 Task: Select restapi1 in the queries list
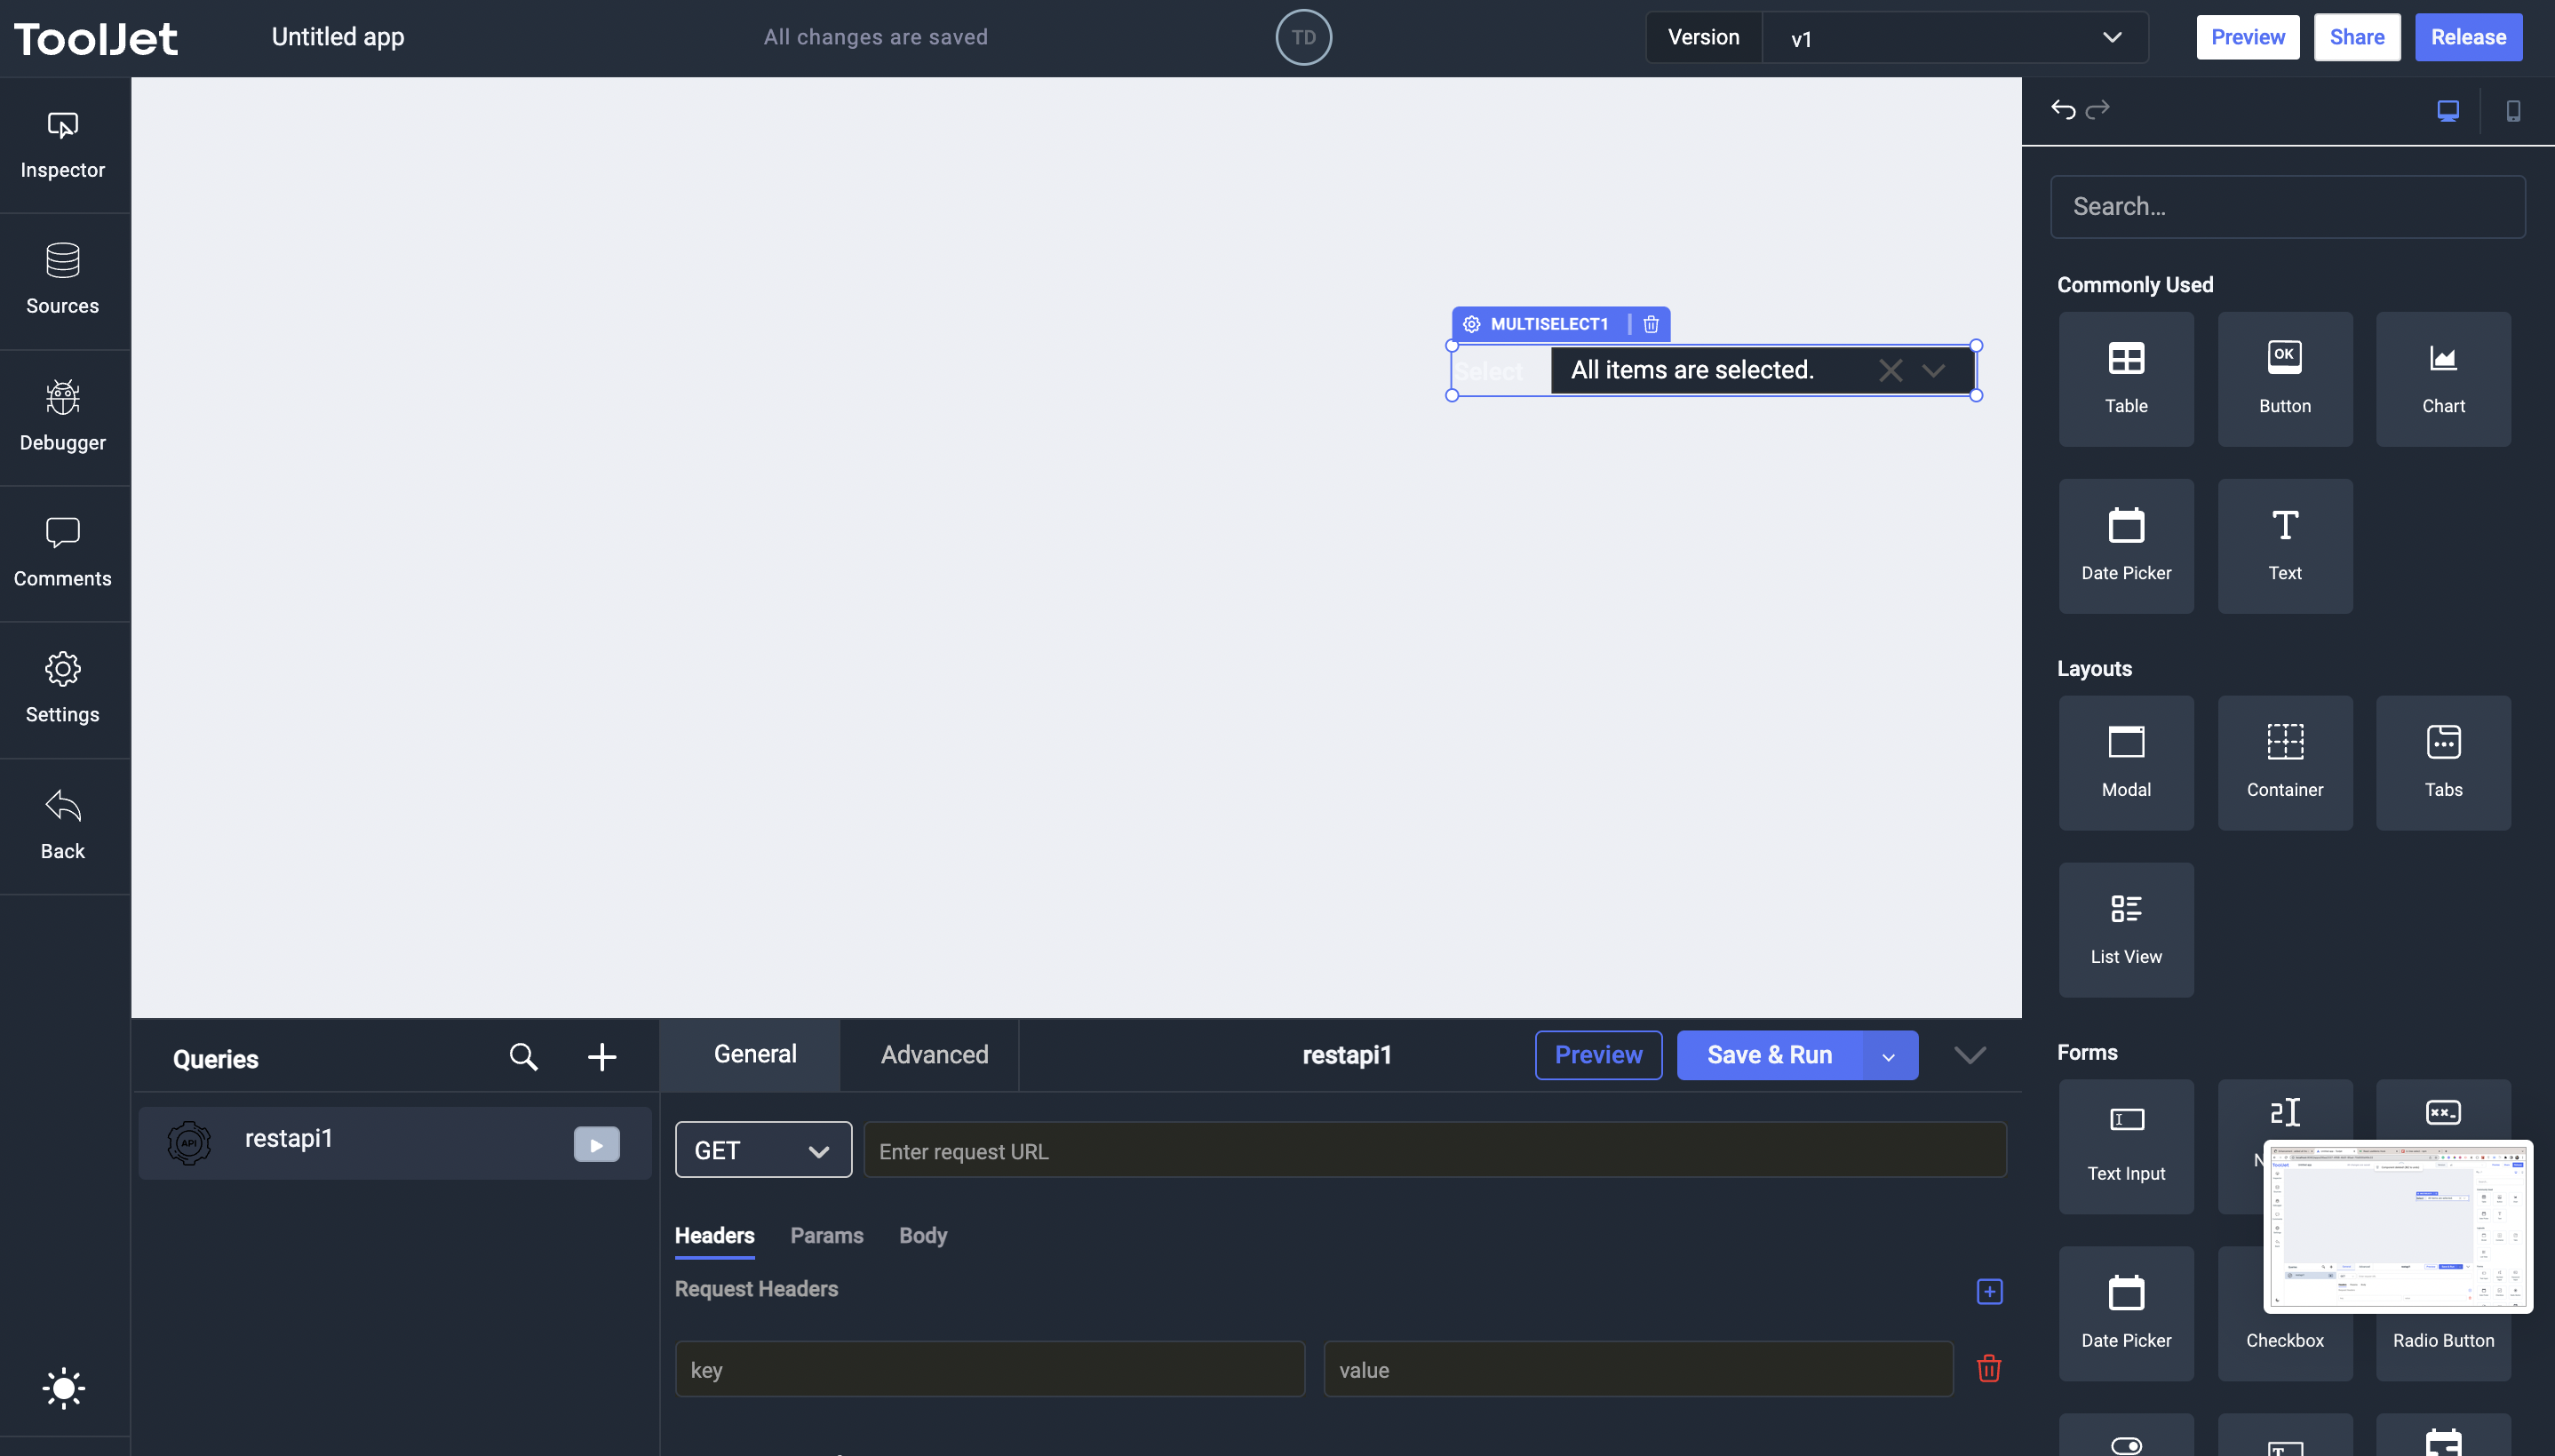pos(395,1143)
